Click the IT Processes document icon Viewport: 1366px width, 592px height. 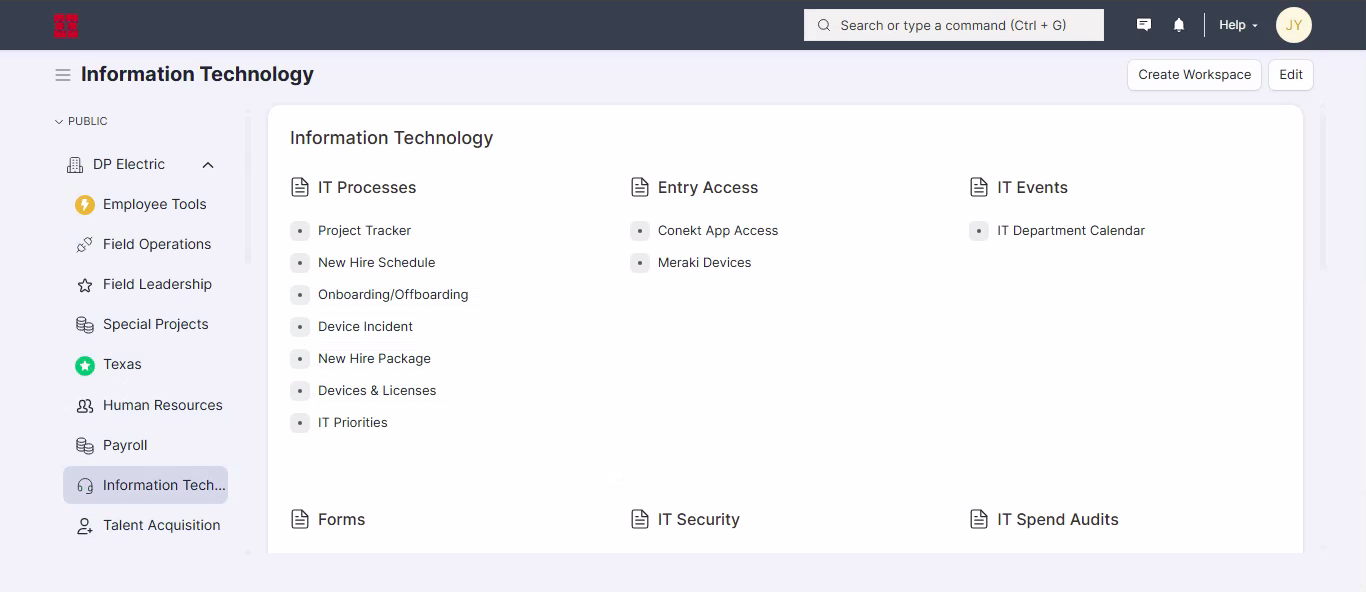[x=300, y=187]
